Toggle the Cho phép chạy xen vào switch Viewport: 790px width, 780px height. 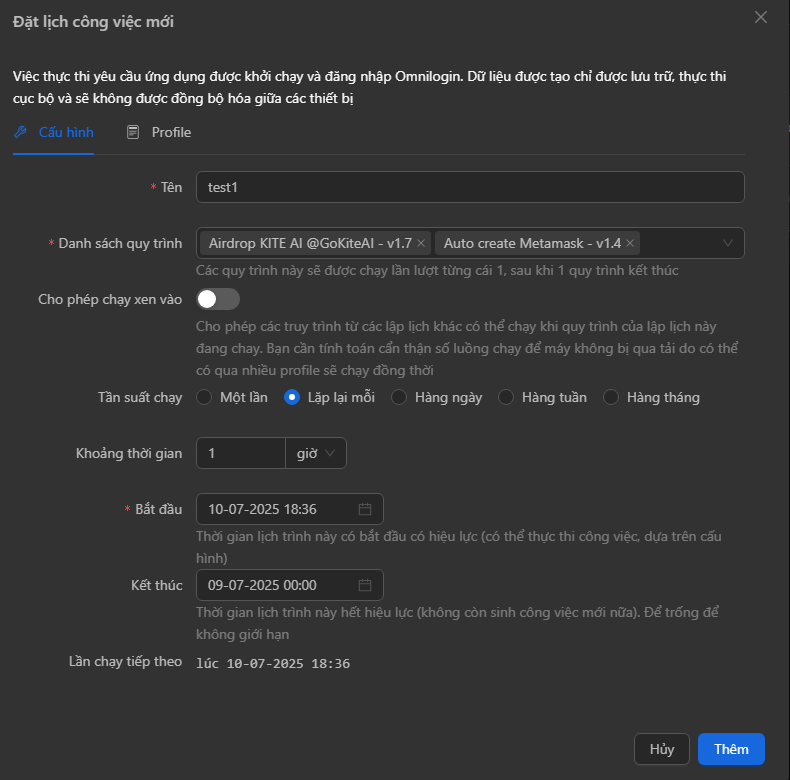point(218,299)
